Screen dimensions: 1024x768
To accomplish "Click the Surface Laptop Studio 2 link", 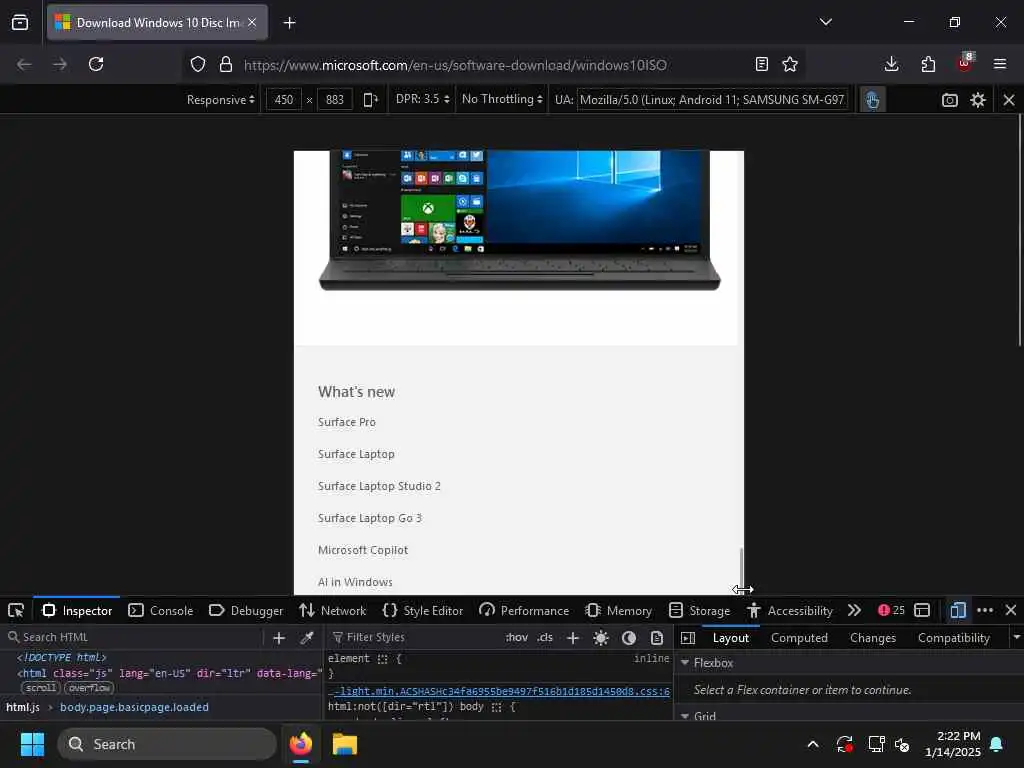I will tap(379, 486).
